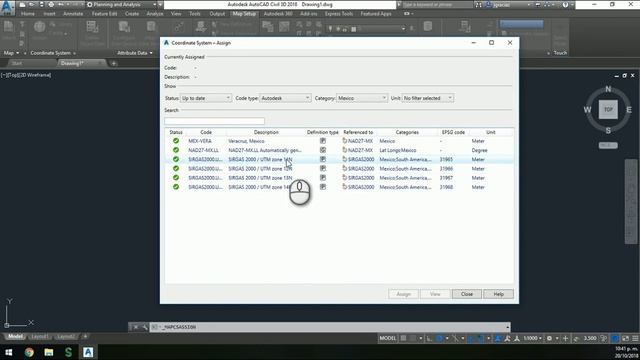
Task: Open the Status filter dropdown
Action: click(206, 98)
